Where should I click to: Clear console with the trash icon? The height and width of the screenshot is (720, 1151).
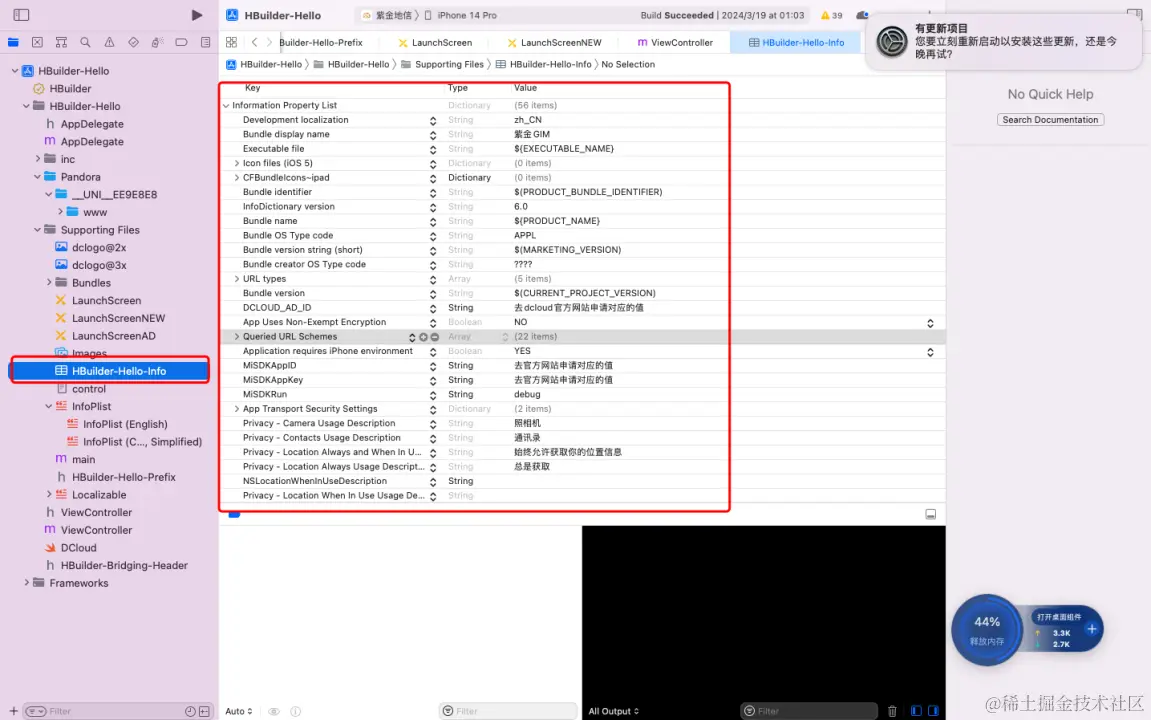[x=892, y=711]
